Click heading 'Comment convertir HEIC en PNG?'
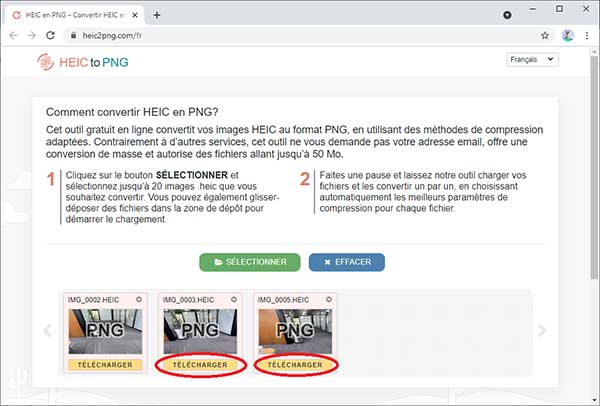This screenshot has height=406, width=600. (132, 112)
